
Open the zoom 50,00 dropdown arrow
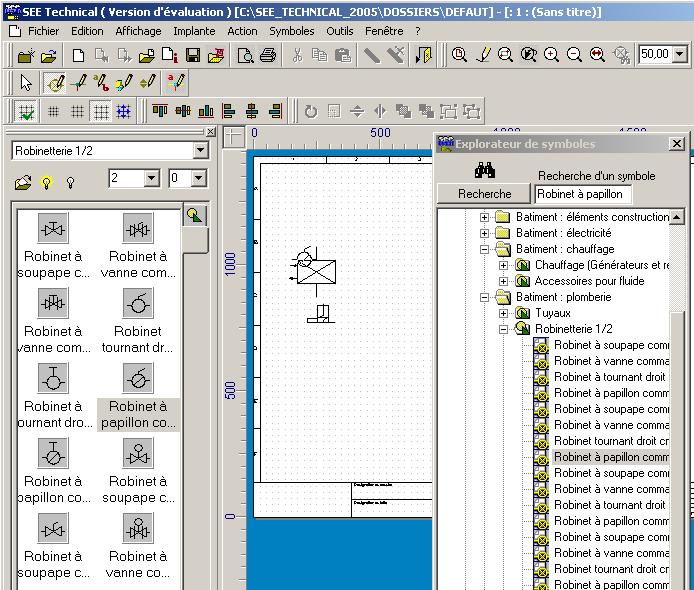pyautogui.click(x=680, y=54)
